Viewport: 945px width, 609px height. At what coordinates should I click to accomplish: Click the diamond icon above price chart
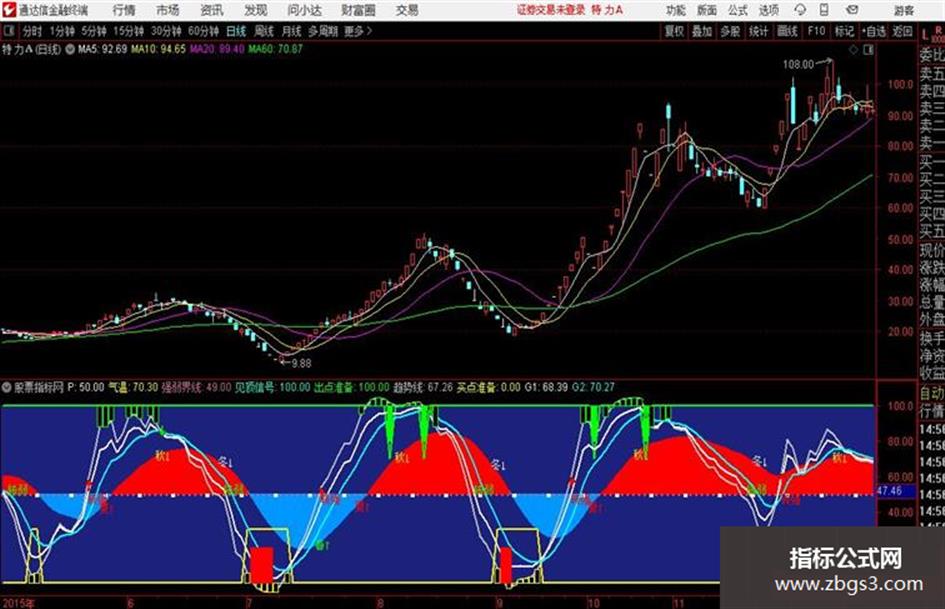[853, 50]
